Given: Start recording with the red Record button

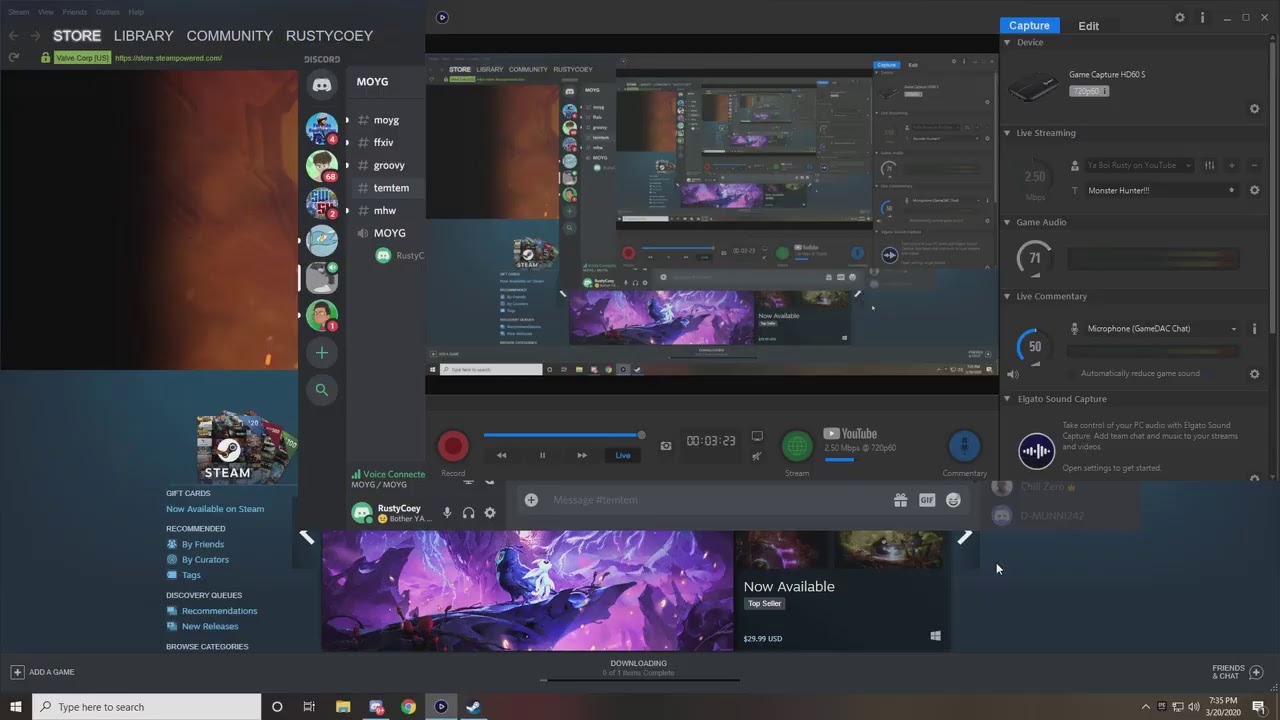Looking at the screenshot, I should click(x=453, y=446).
